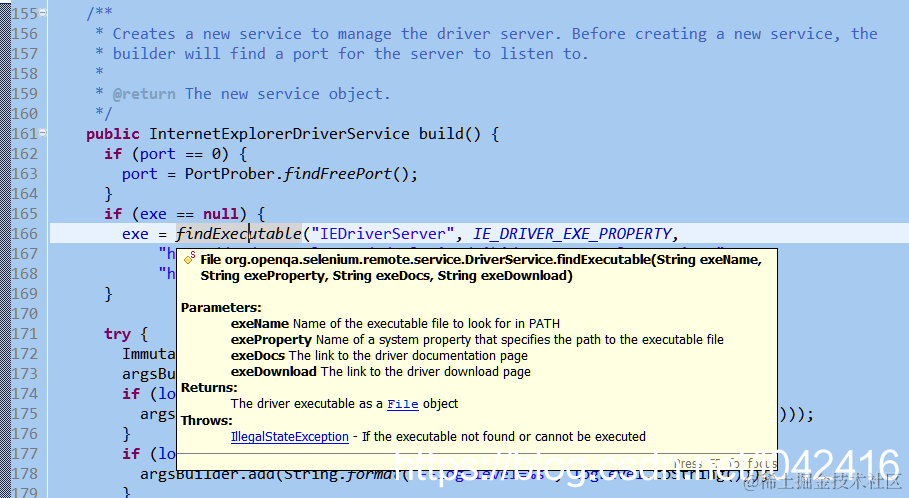909x498 pixels.
Task: Click the "if (exe == null)" condition line
Action: (184, 214)
